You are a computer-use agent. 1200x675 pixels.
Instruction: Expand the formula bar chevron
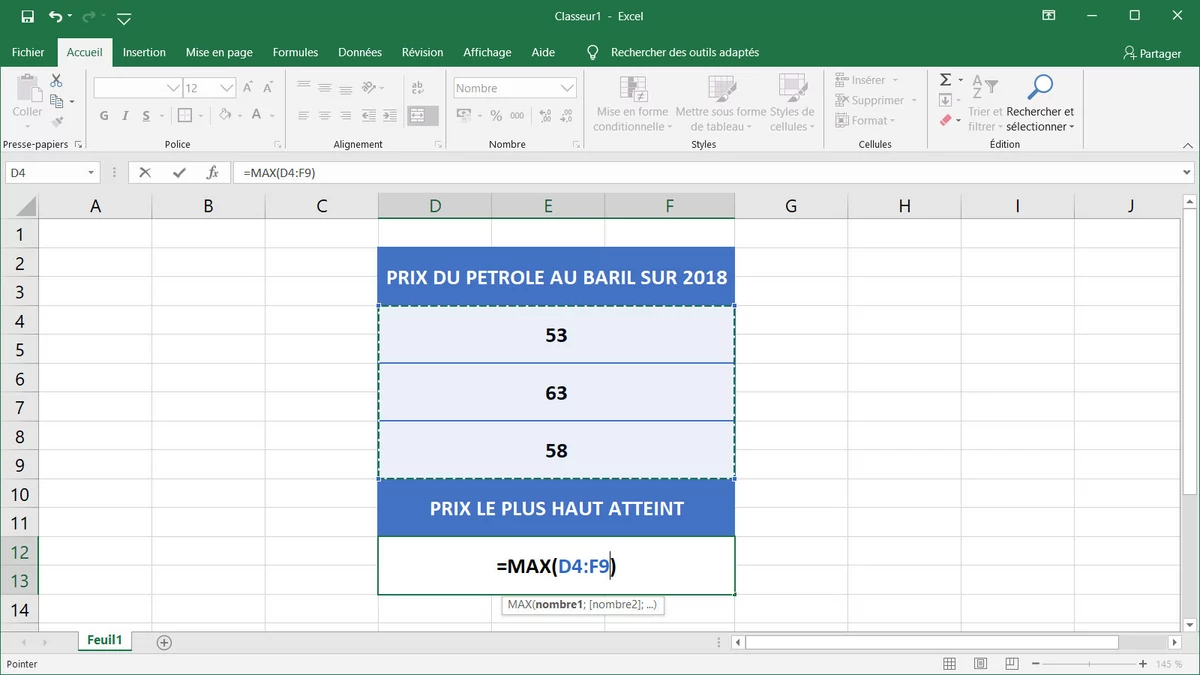[x=1186, y=172]
